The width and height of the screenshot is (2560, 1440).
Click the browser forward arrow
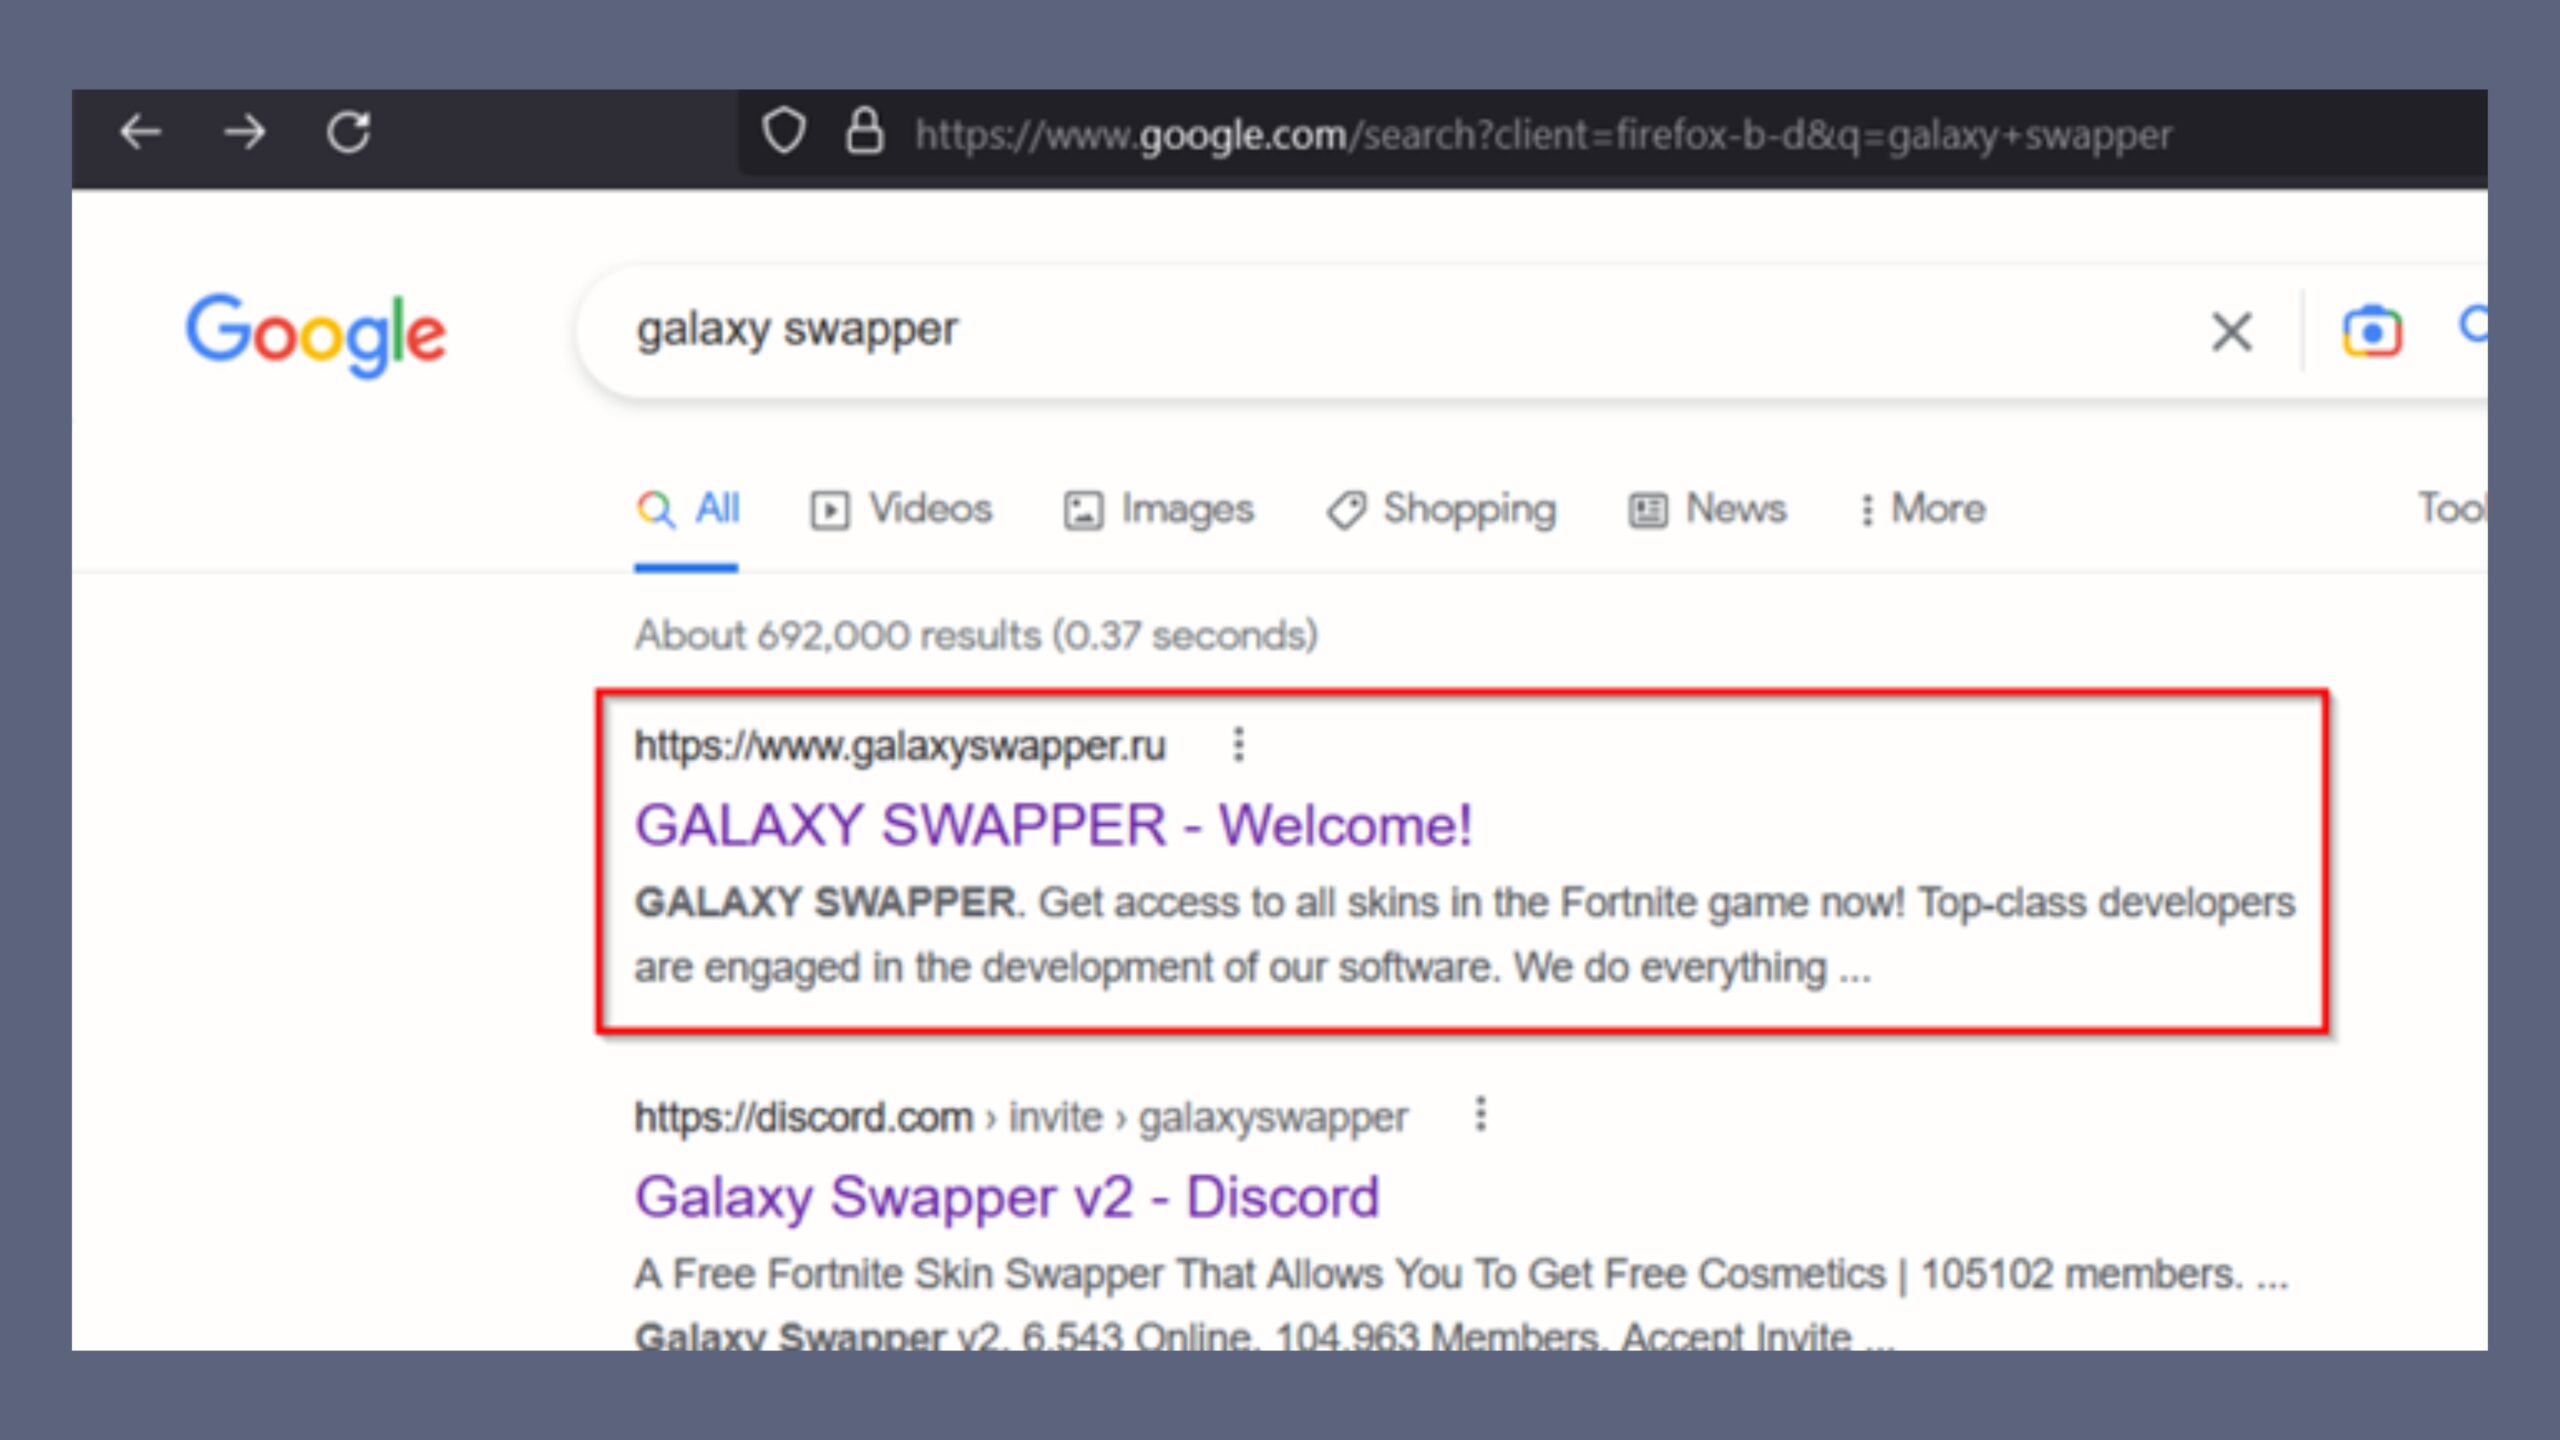pyautogui.click(x=245, y=132)
